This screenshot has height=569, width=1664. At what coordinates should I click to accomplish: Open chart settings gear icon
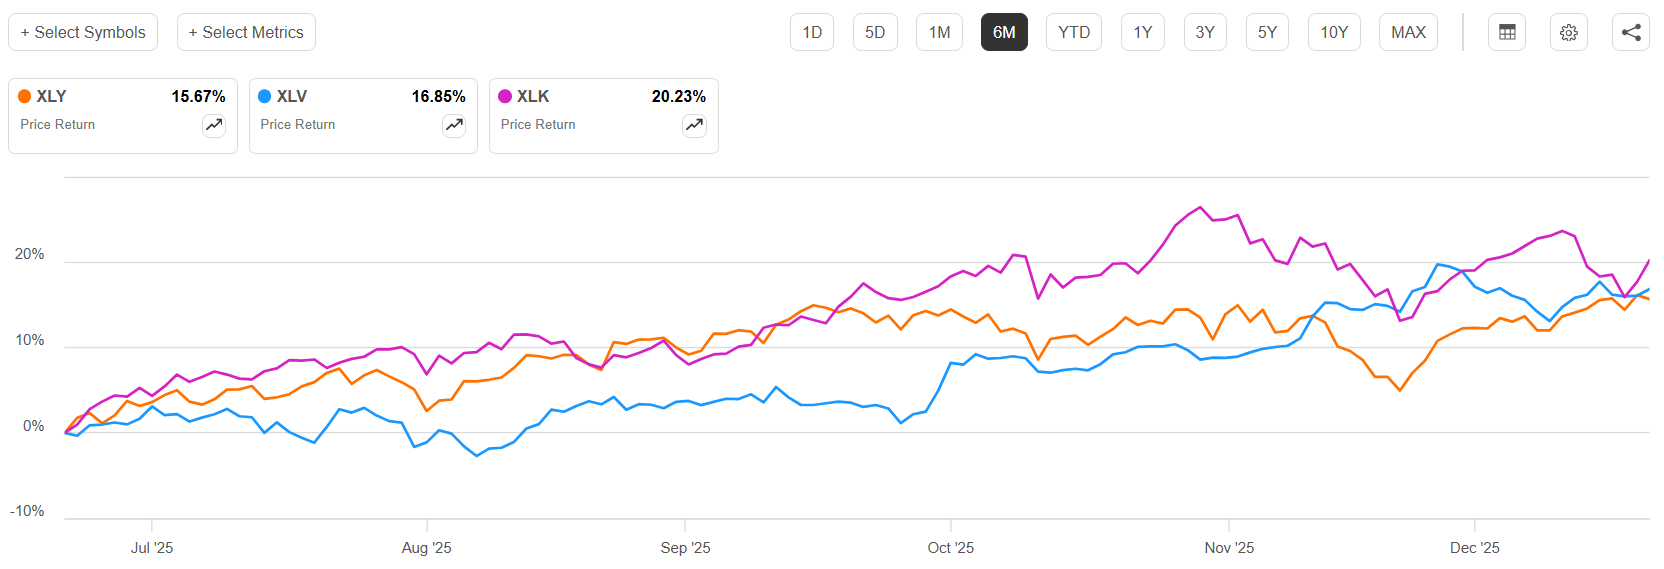tap(1569, 32)
